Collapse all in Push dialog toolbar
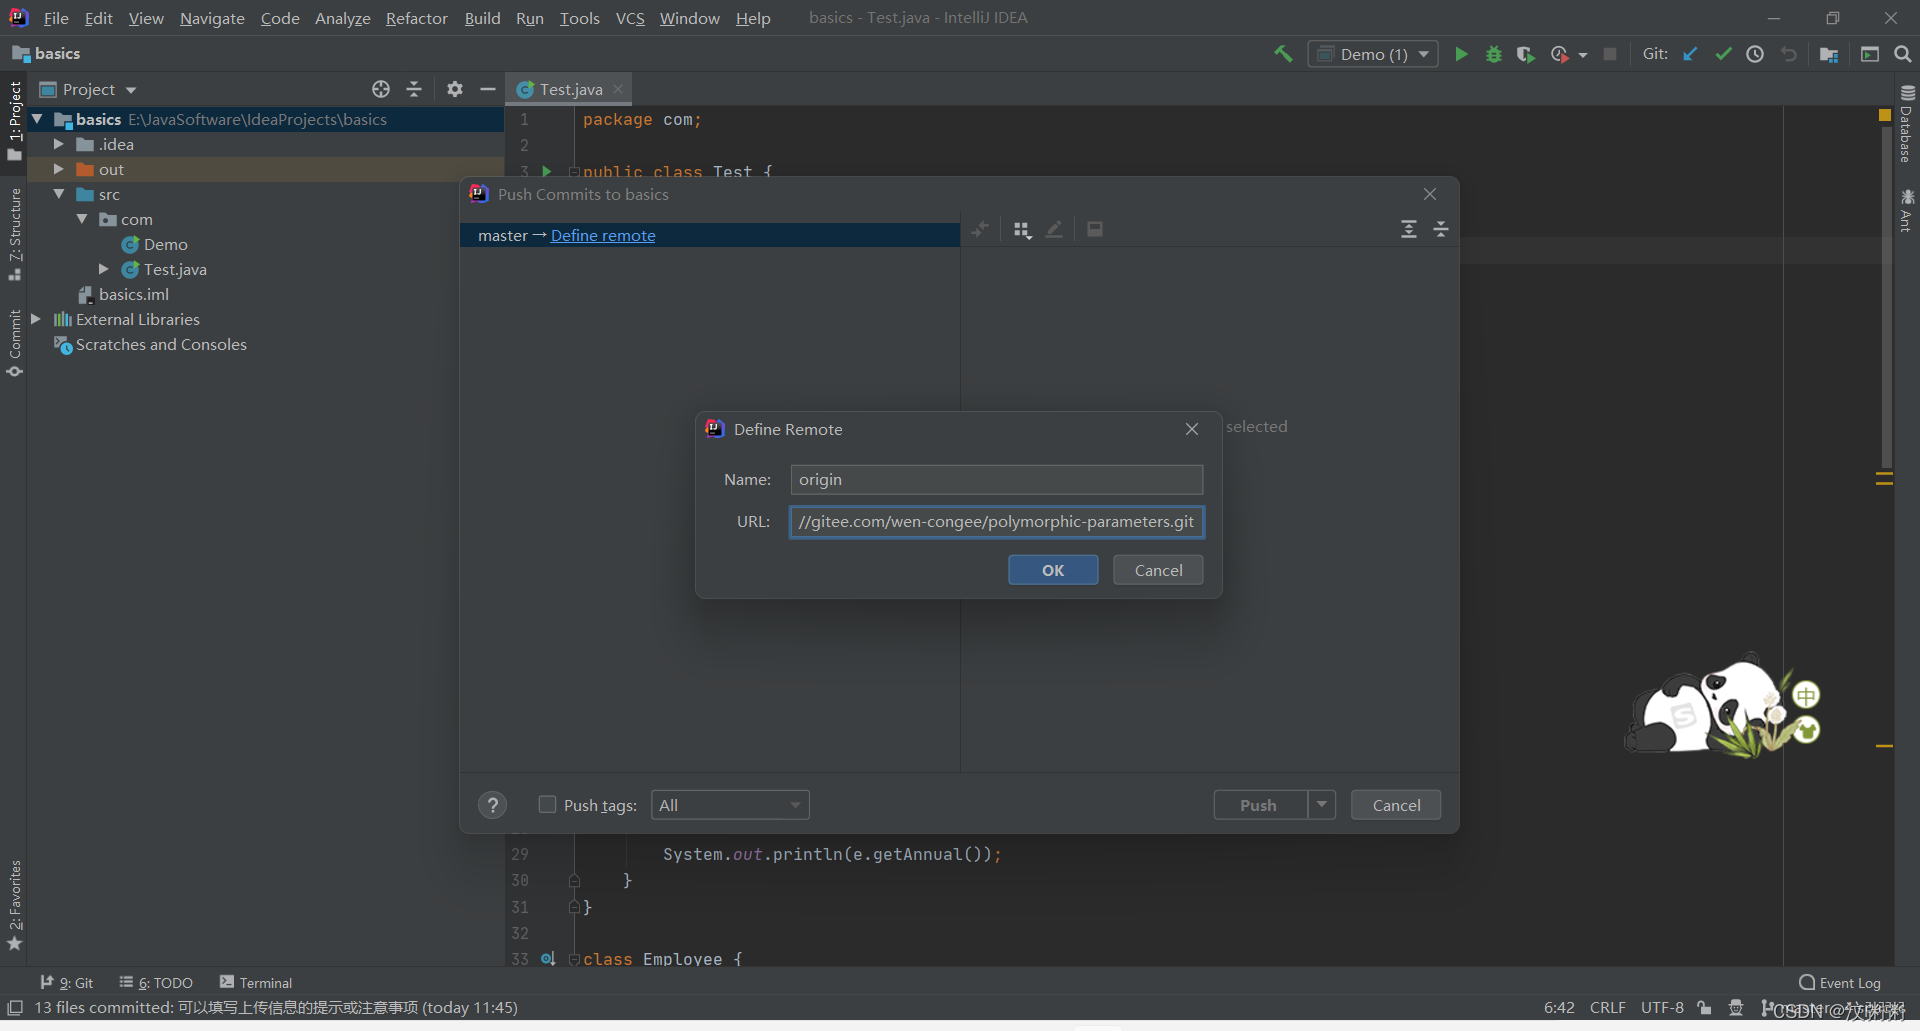 pos(1441,229)
